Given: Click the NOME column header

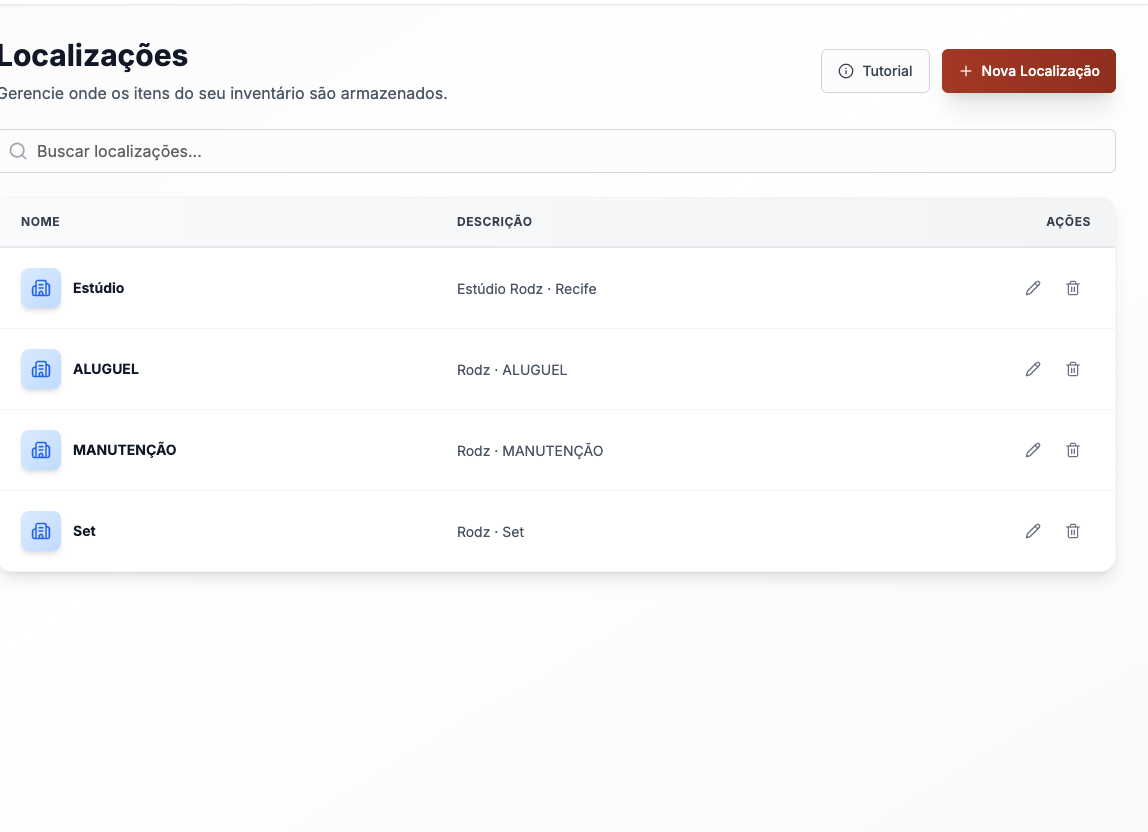Looking at the screenshot, I should click(40, 222).
